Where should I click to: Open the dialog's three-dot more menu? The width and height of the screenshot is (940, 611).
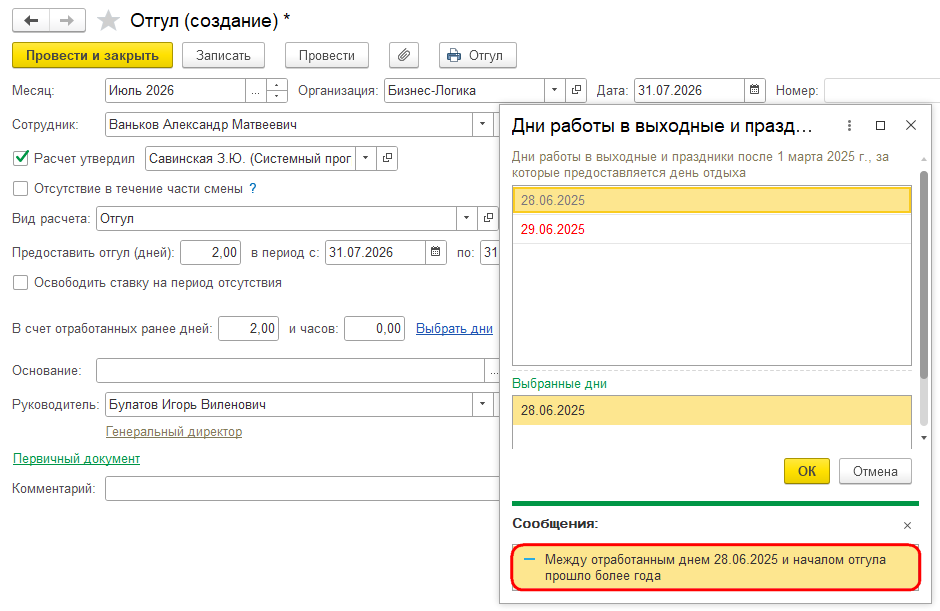pyautogui.click(x=849, y=125)
